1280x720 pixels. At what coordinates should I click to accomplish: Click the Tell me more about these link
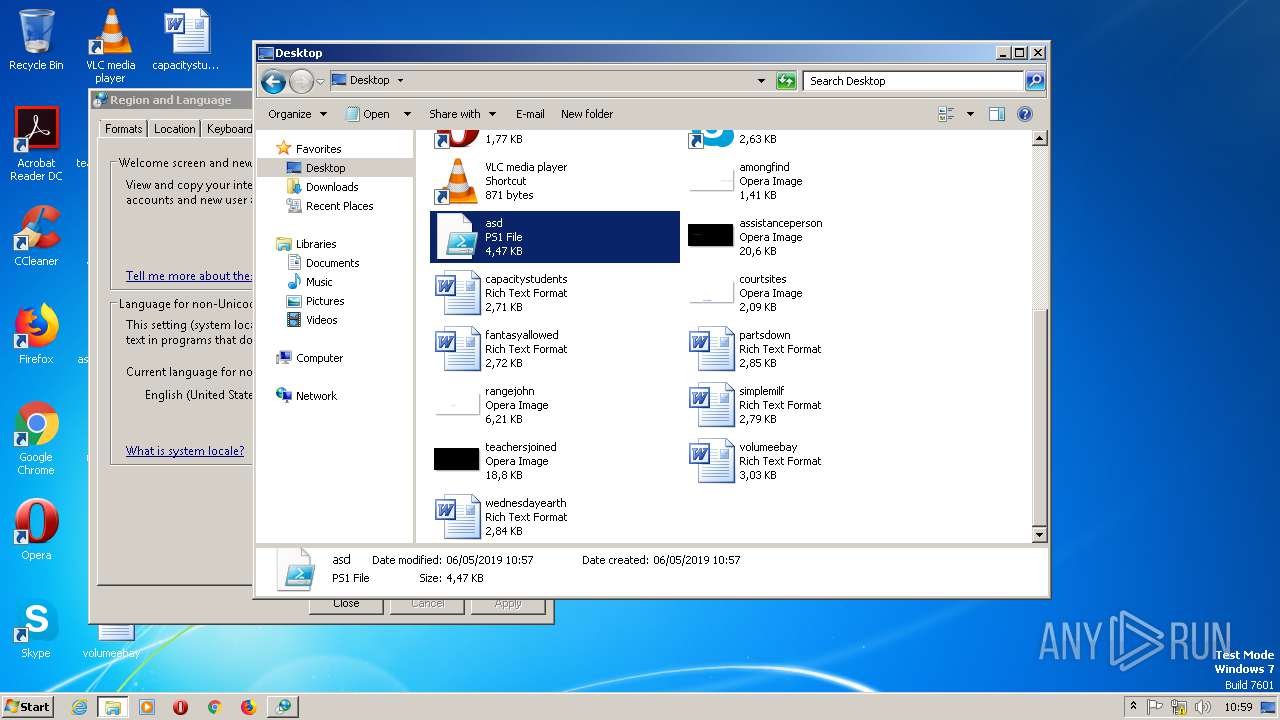(189, 276)
